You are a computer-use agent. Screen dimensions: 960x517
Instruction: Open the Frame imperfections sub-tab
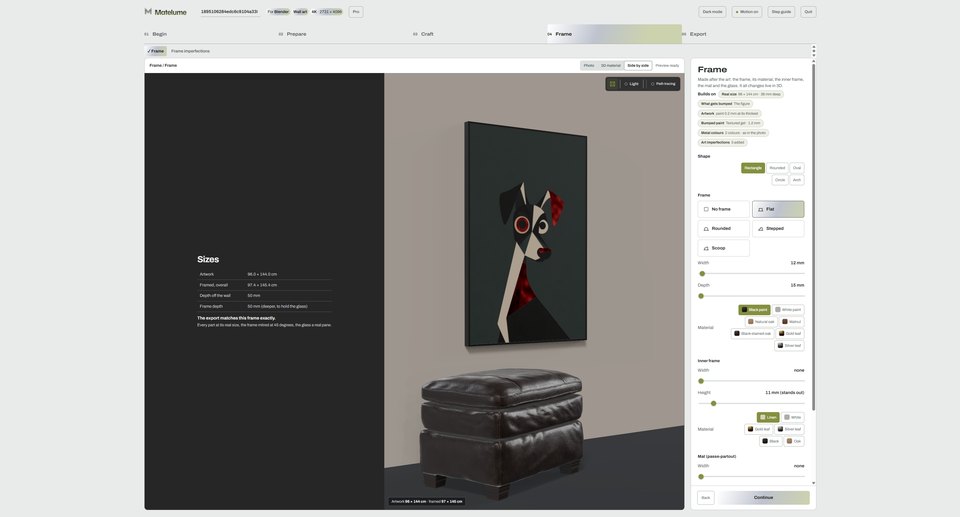coord(190,51)
